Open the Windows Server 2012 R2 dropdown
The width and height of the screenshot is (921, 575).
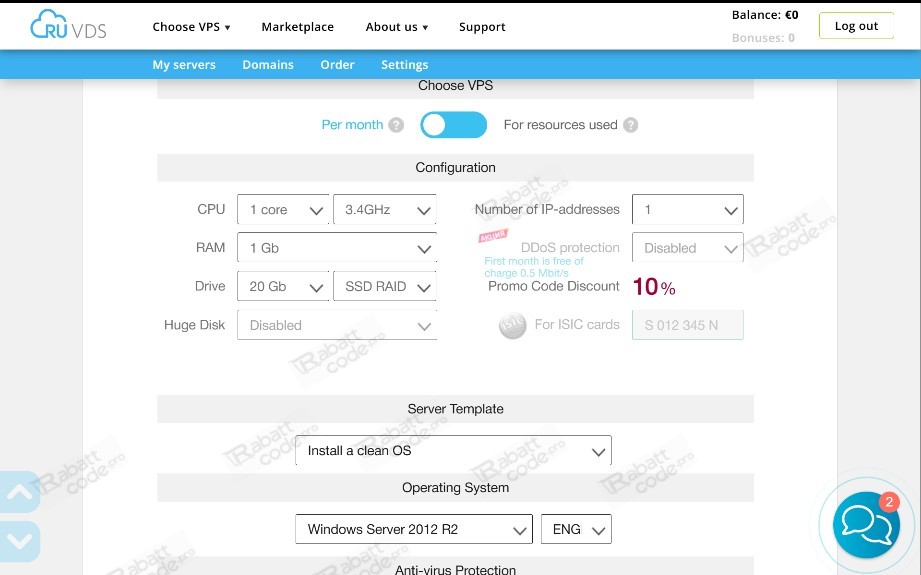point(414,529)
